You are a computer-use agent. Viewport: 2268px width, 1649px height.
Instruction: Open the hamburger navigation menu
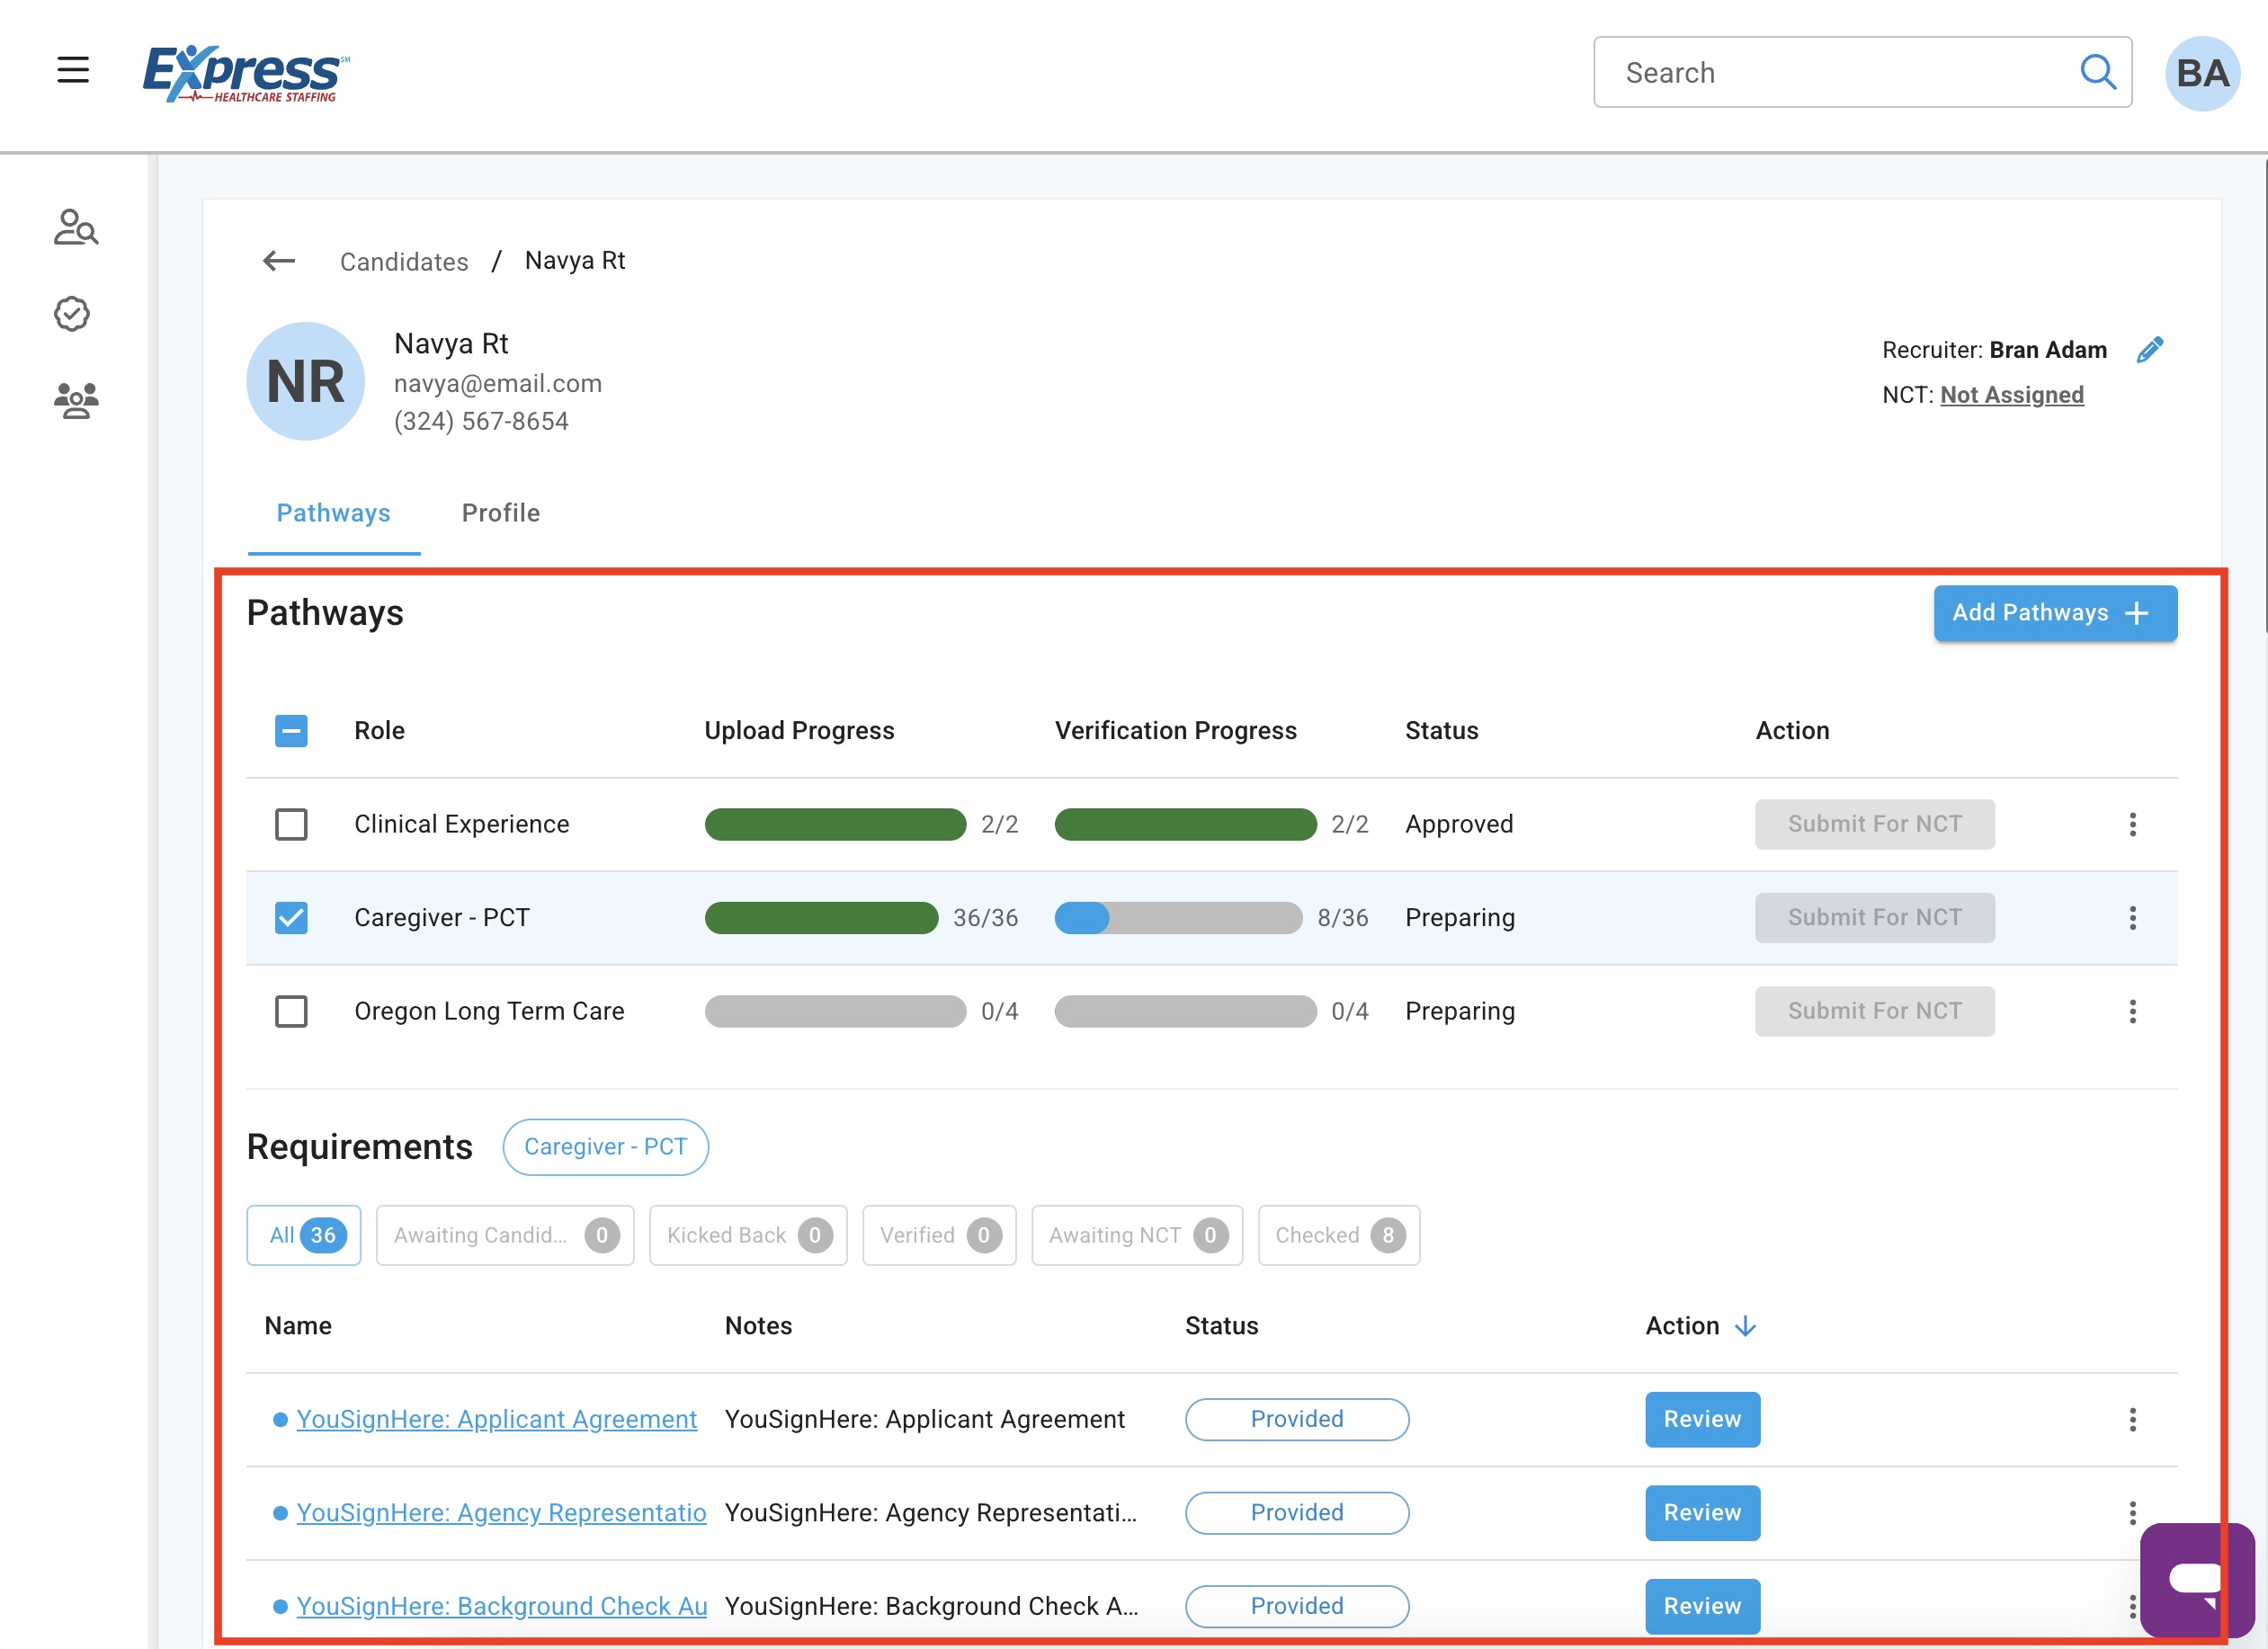[73, 70]
